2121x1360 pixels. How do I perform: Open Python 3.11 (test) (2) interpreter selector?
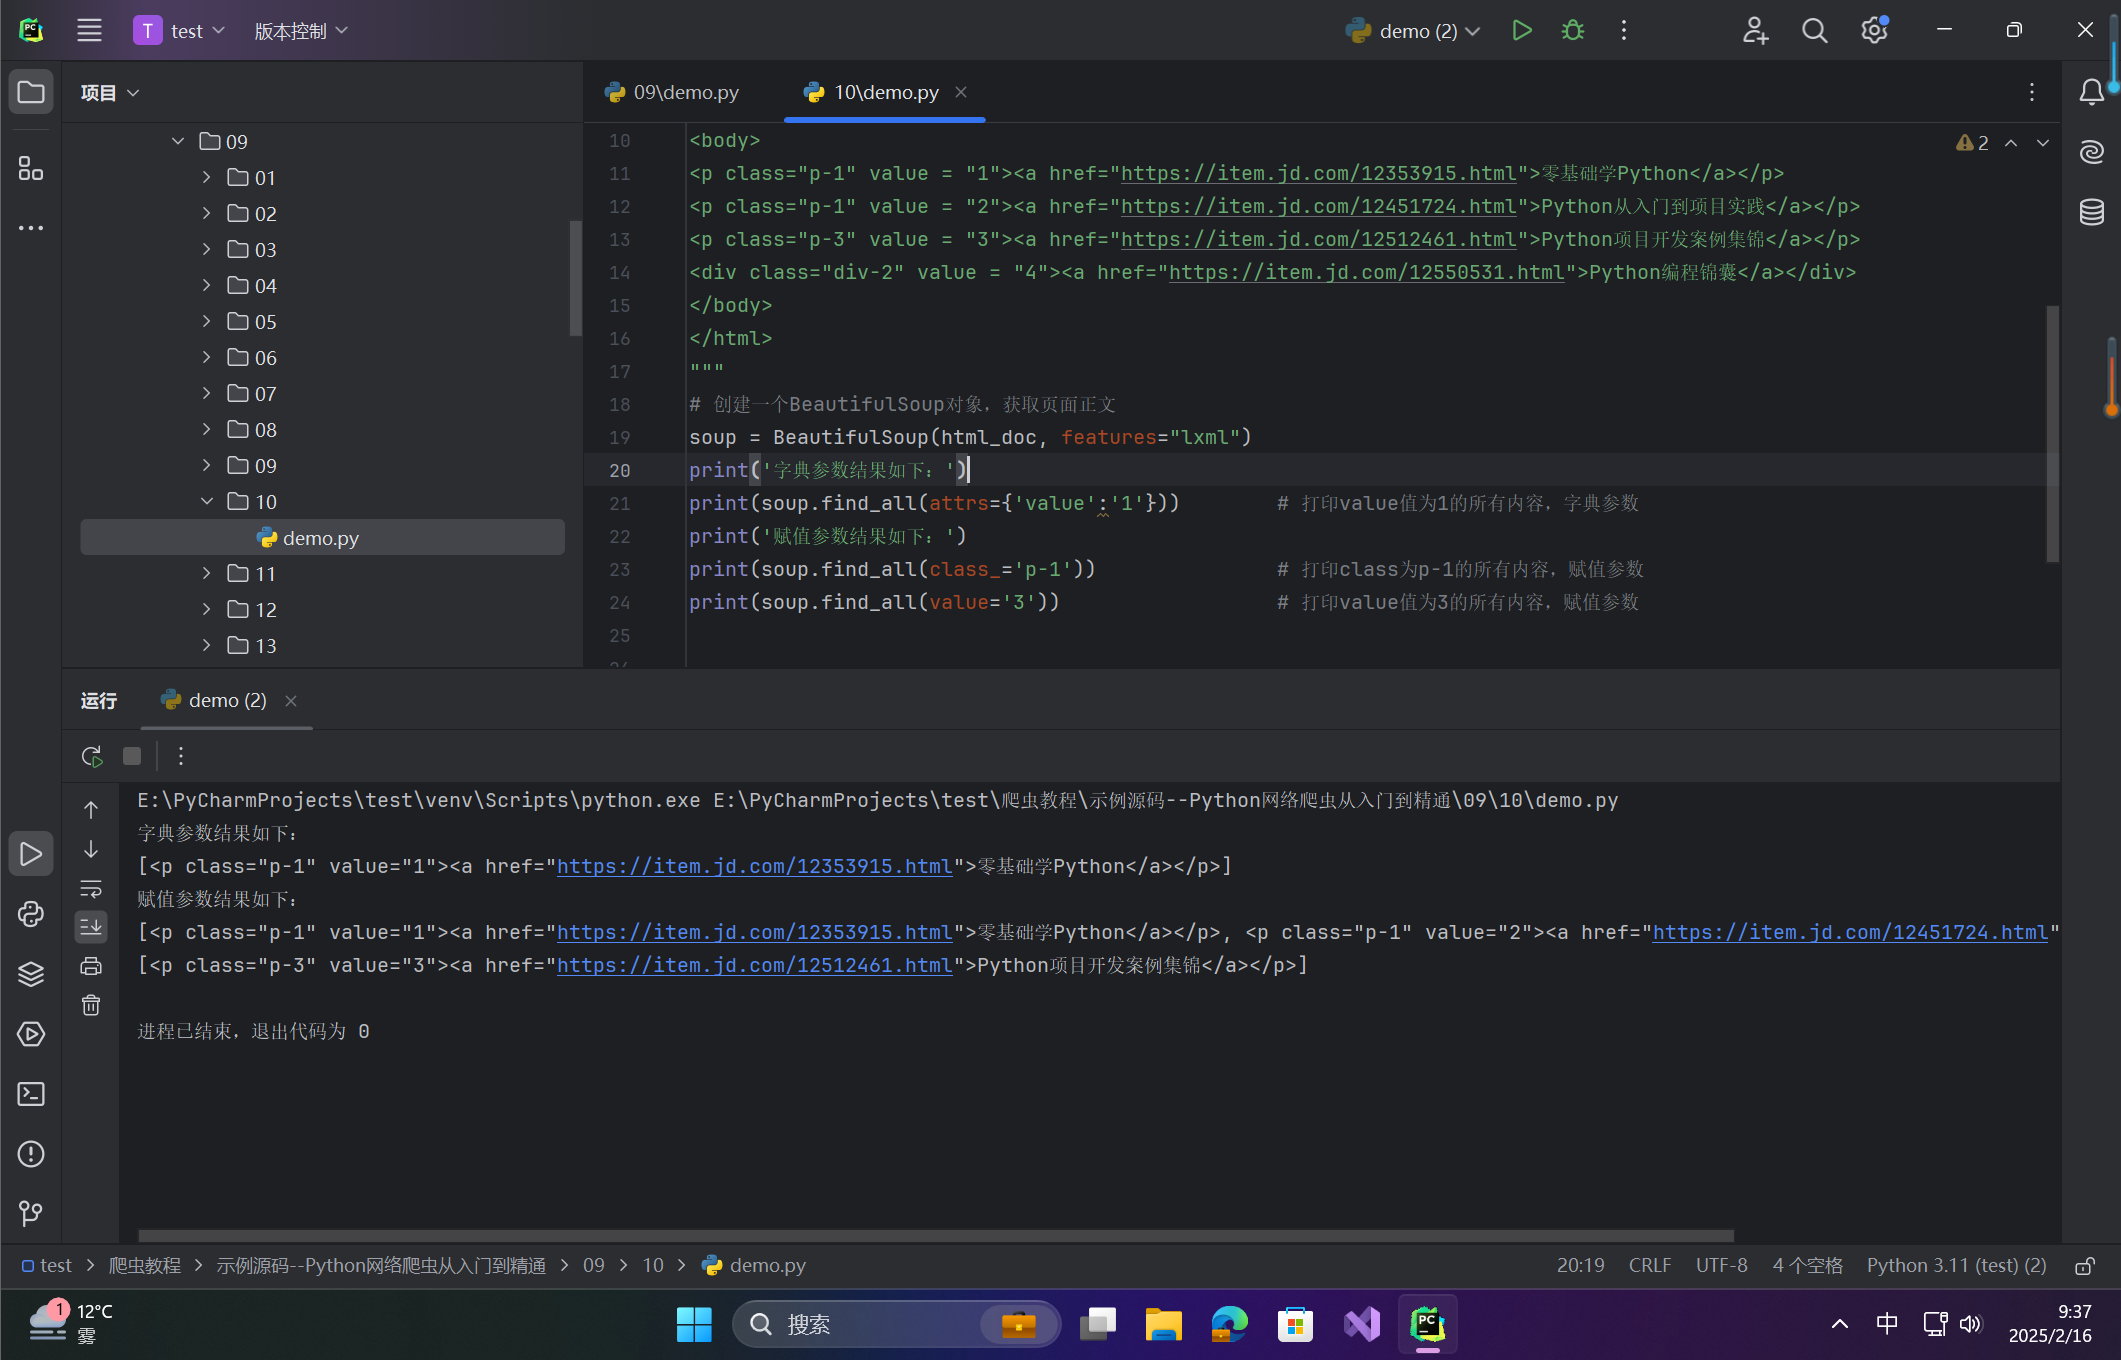pos(1956,1265)
